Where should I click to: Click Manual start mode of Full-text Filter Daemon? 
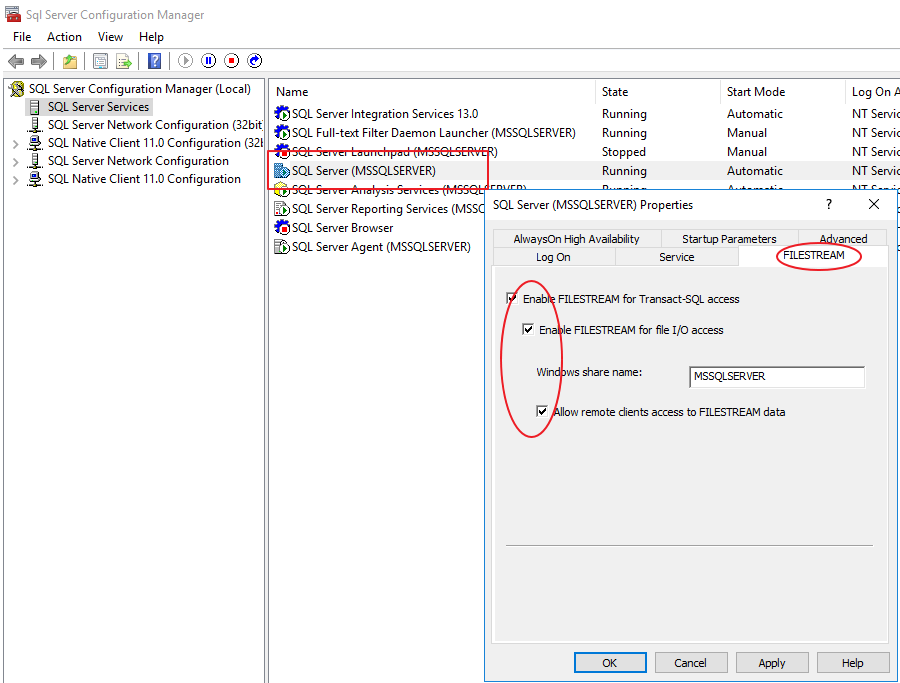point(747,133)
